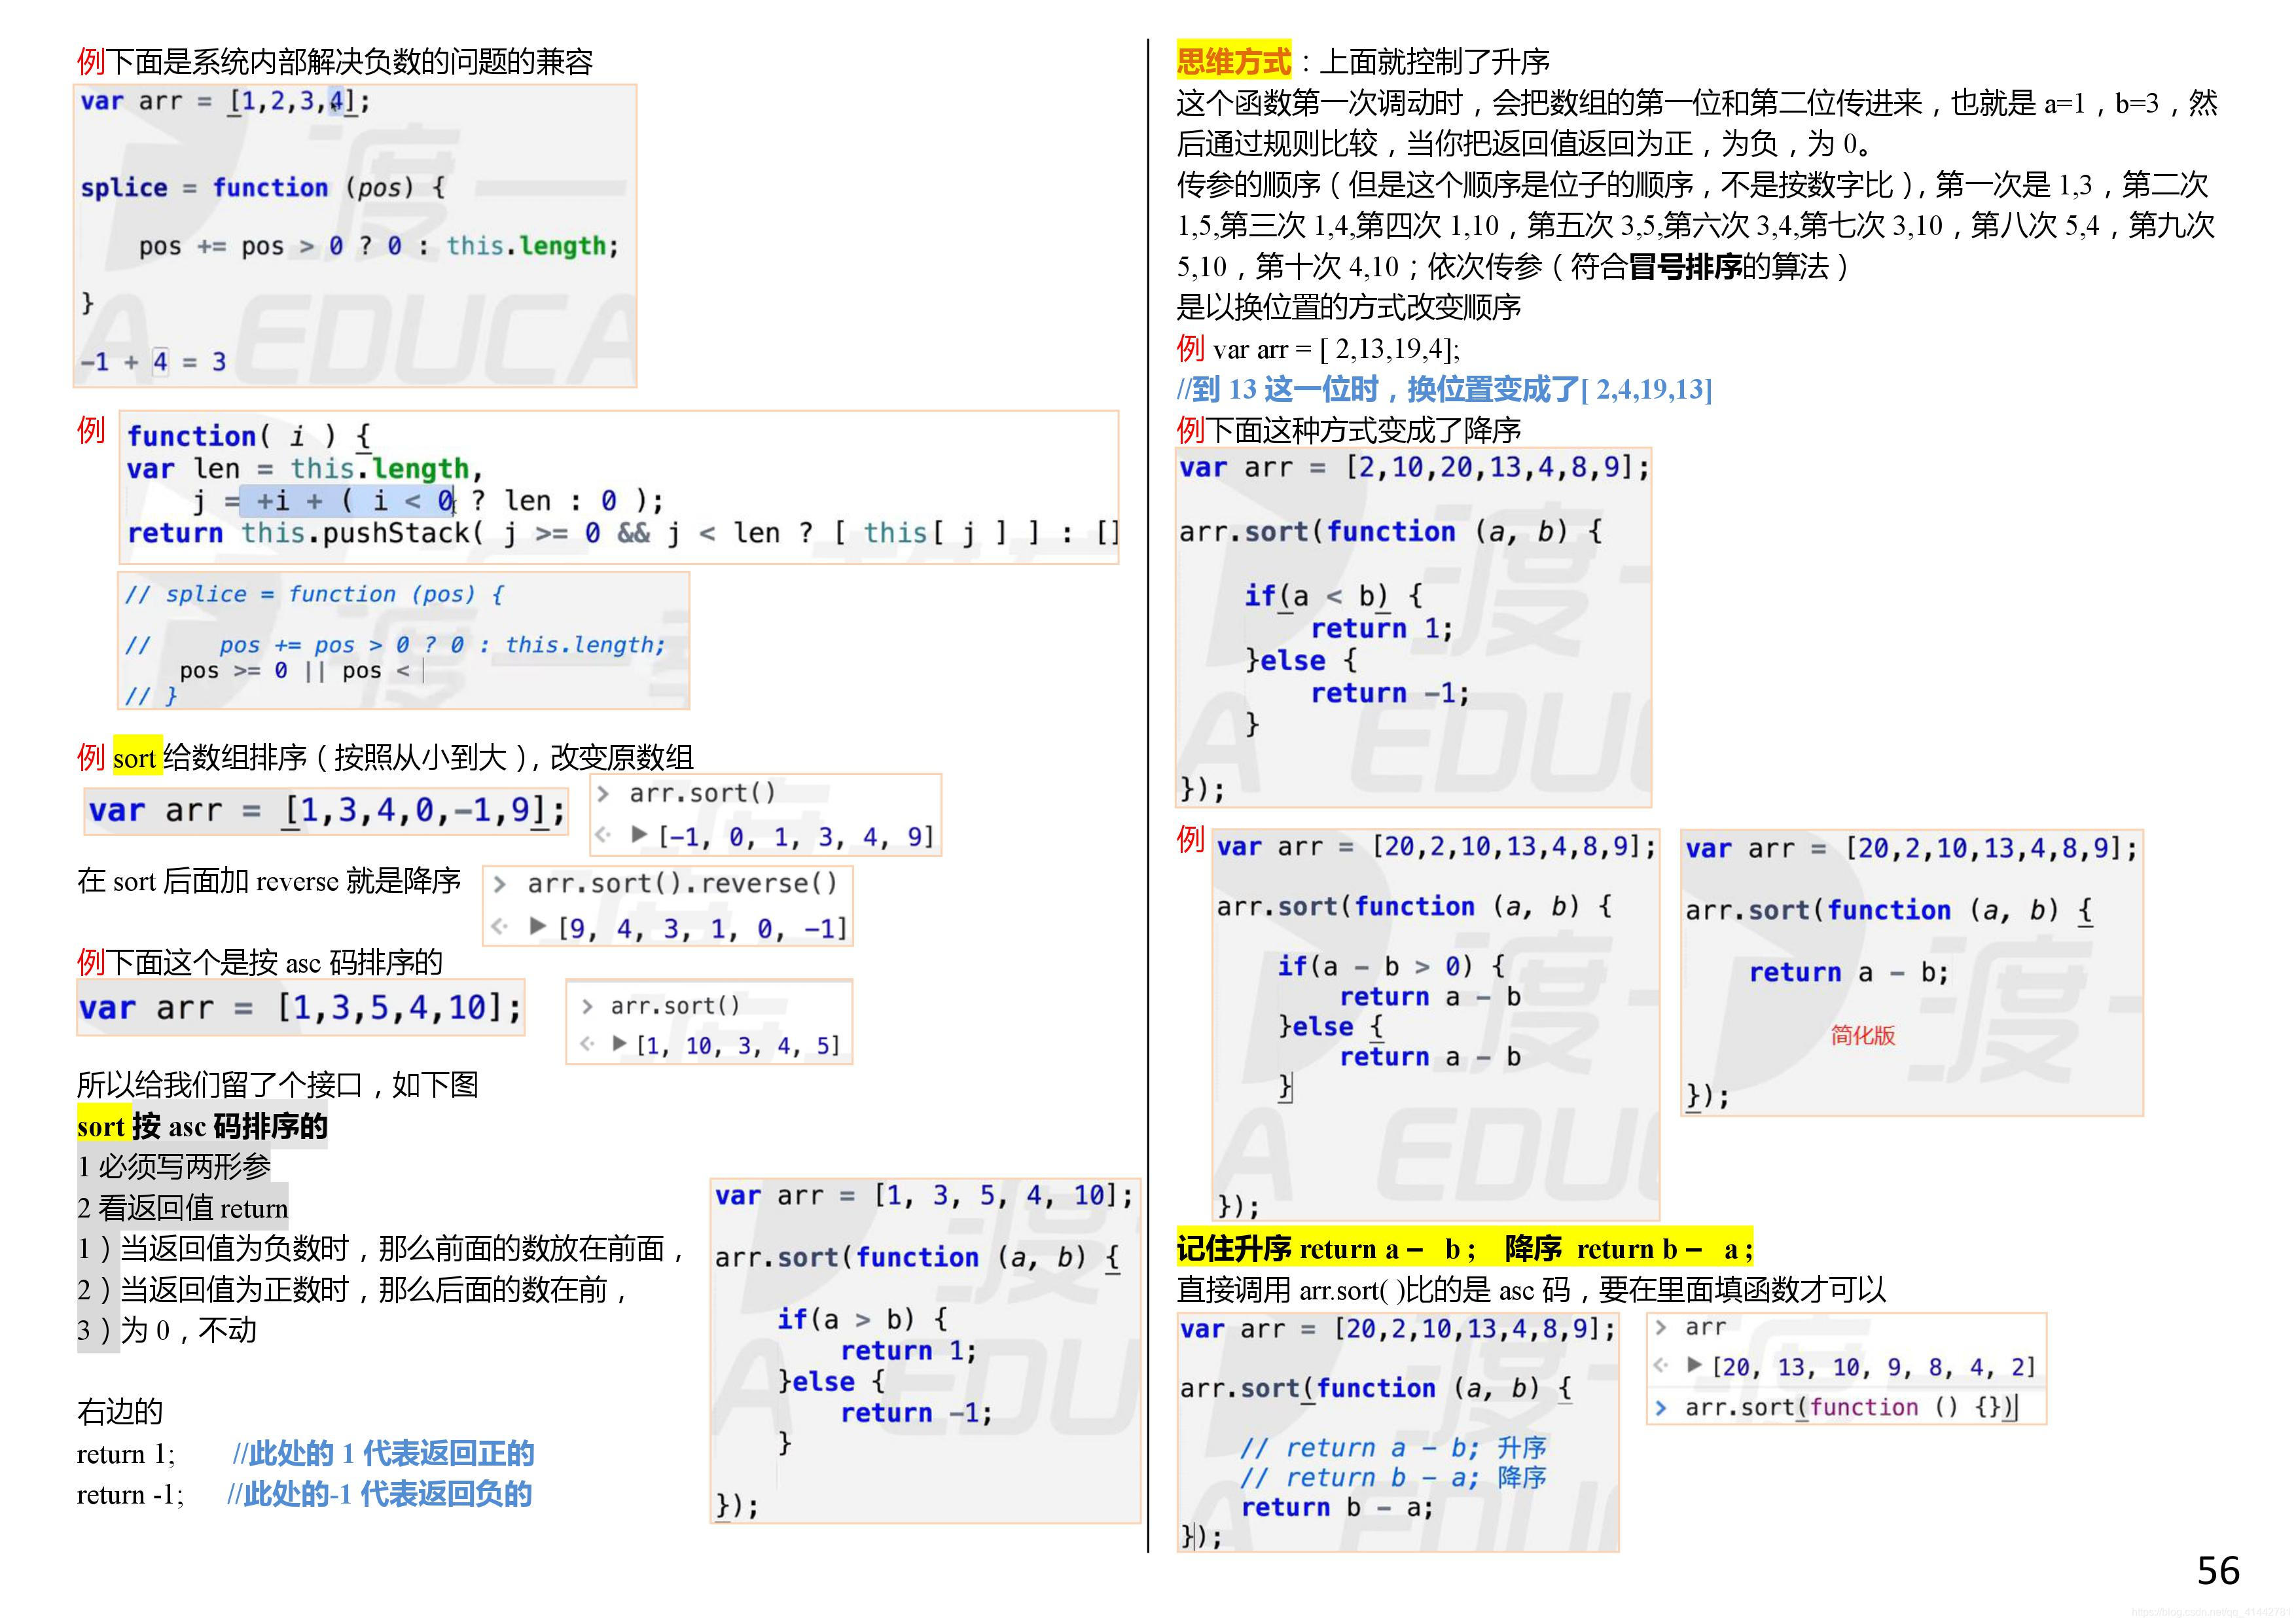Click the blue comment '//此处的-1 代表返回负的'

[x=379, y=1495]
